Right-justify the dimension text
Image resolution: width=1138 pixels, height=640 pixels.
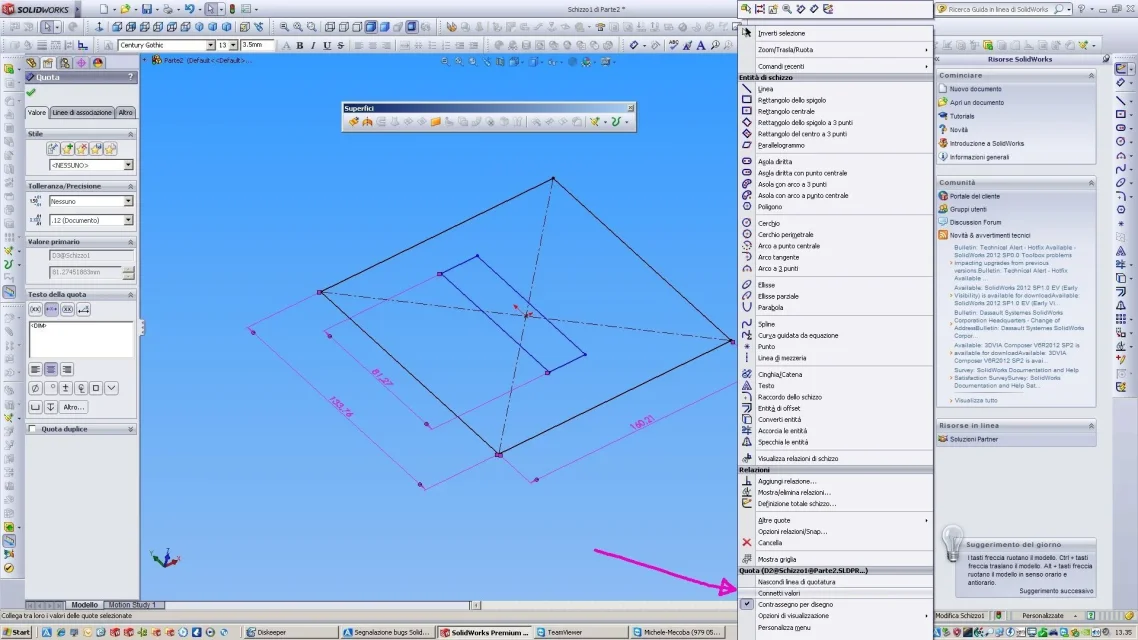[x=67, y=369]
